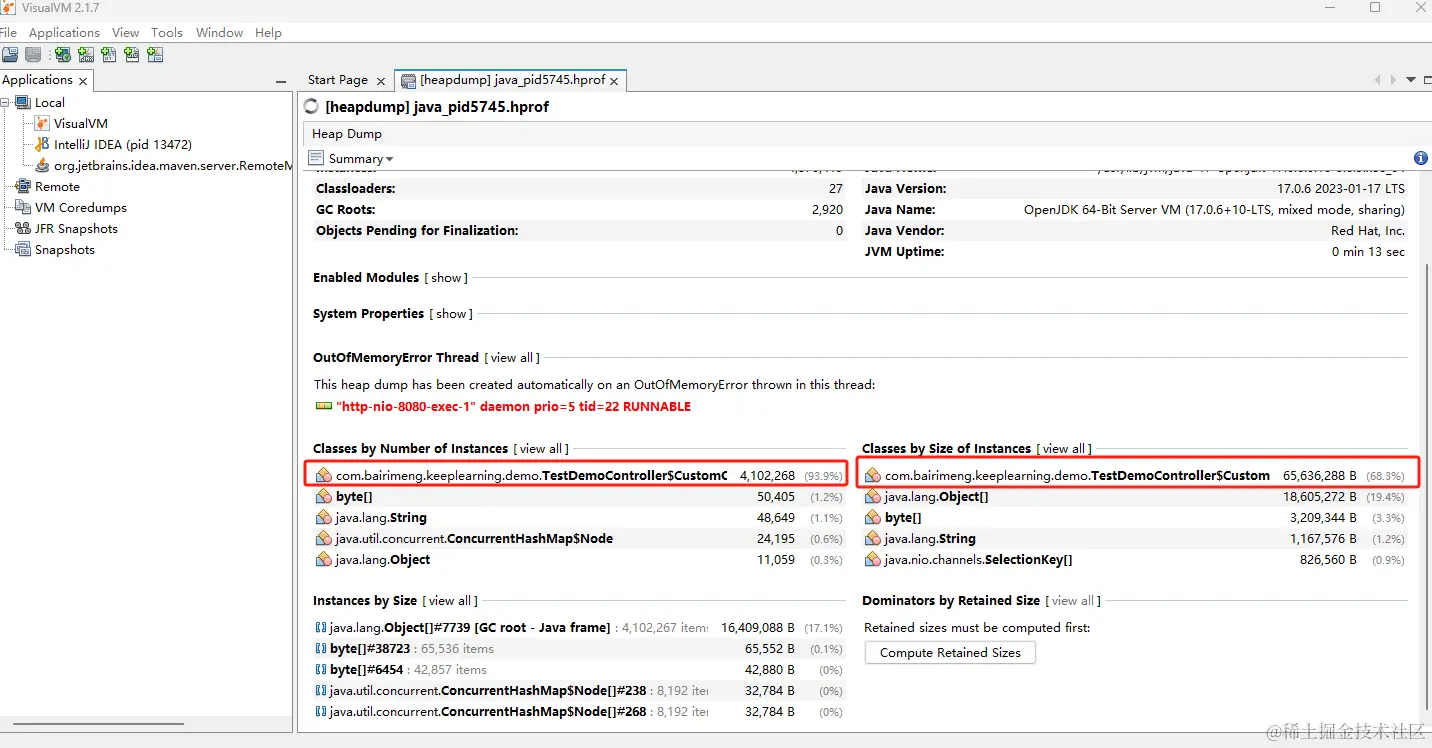Select the org.jetbrains.idea.maven.server application

coord(173,165)
